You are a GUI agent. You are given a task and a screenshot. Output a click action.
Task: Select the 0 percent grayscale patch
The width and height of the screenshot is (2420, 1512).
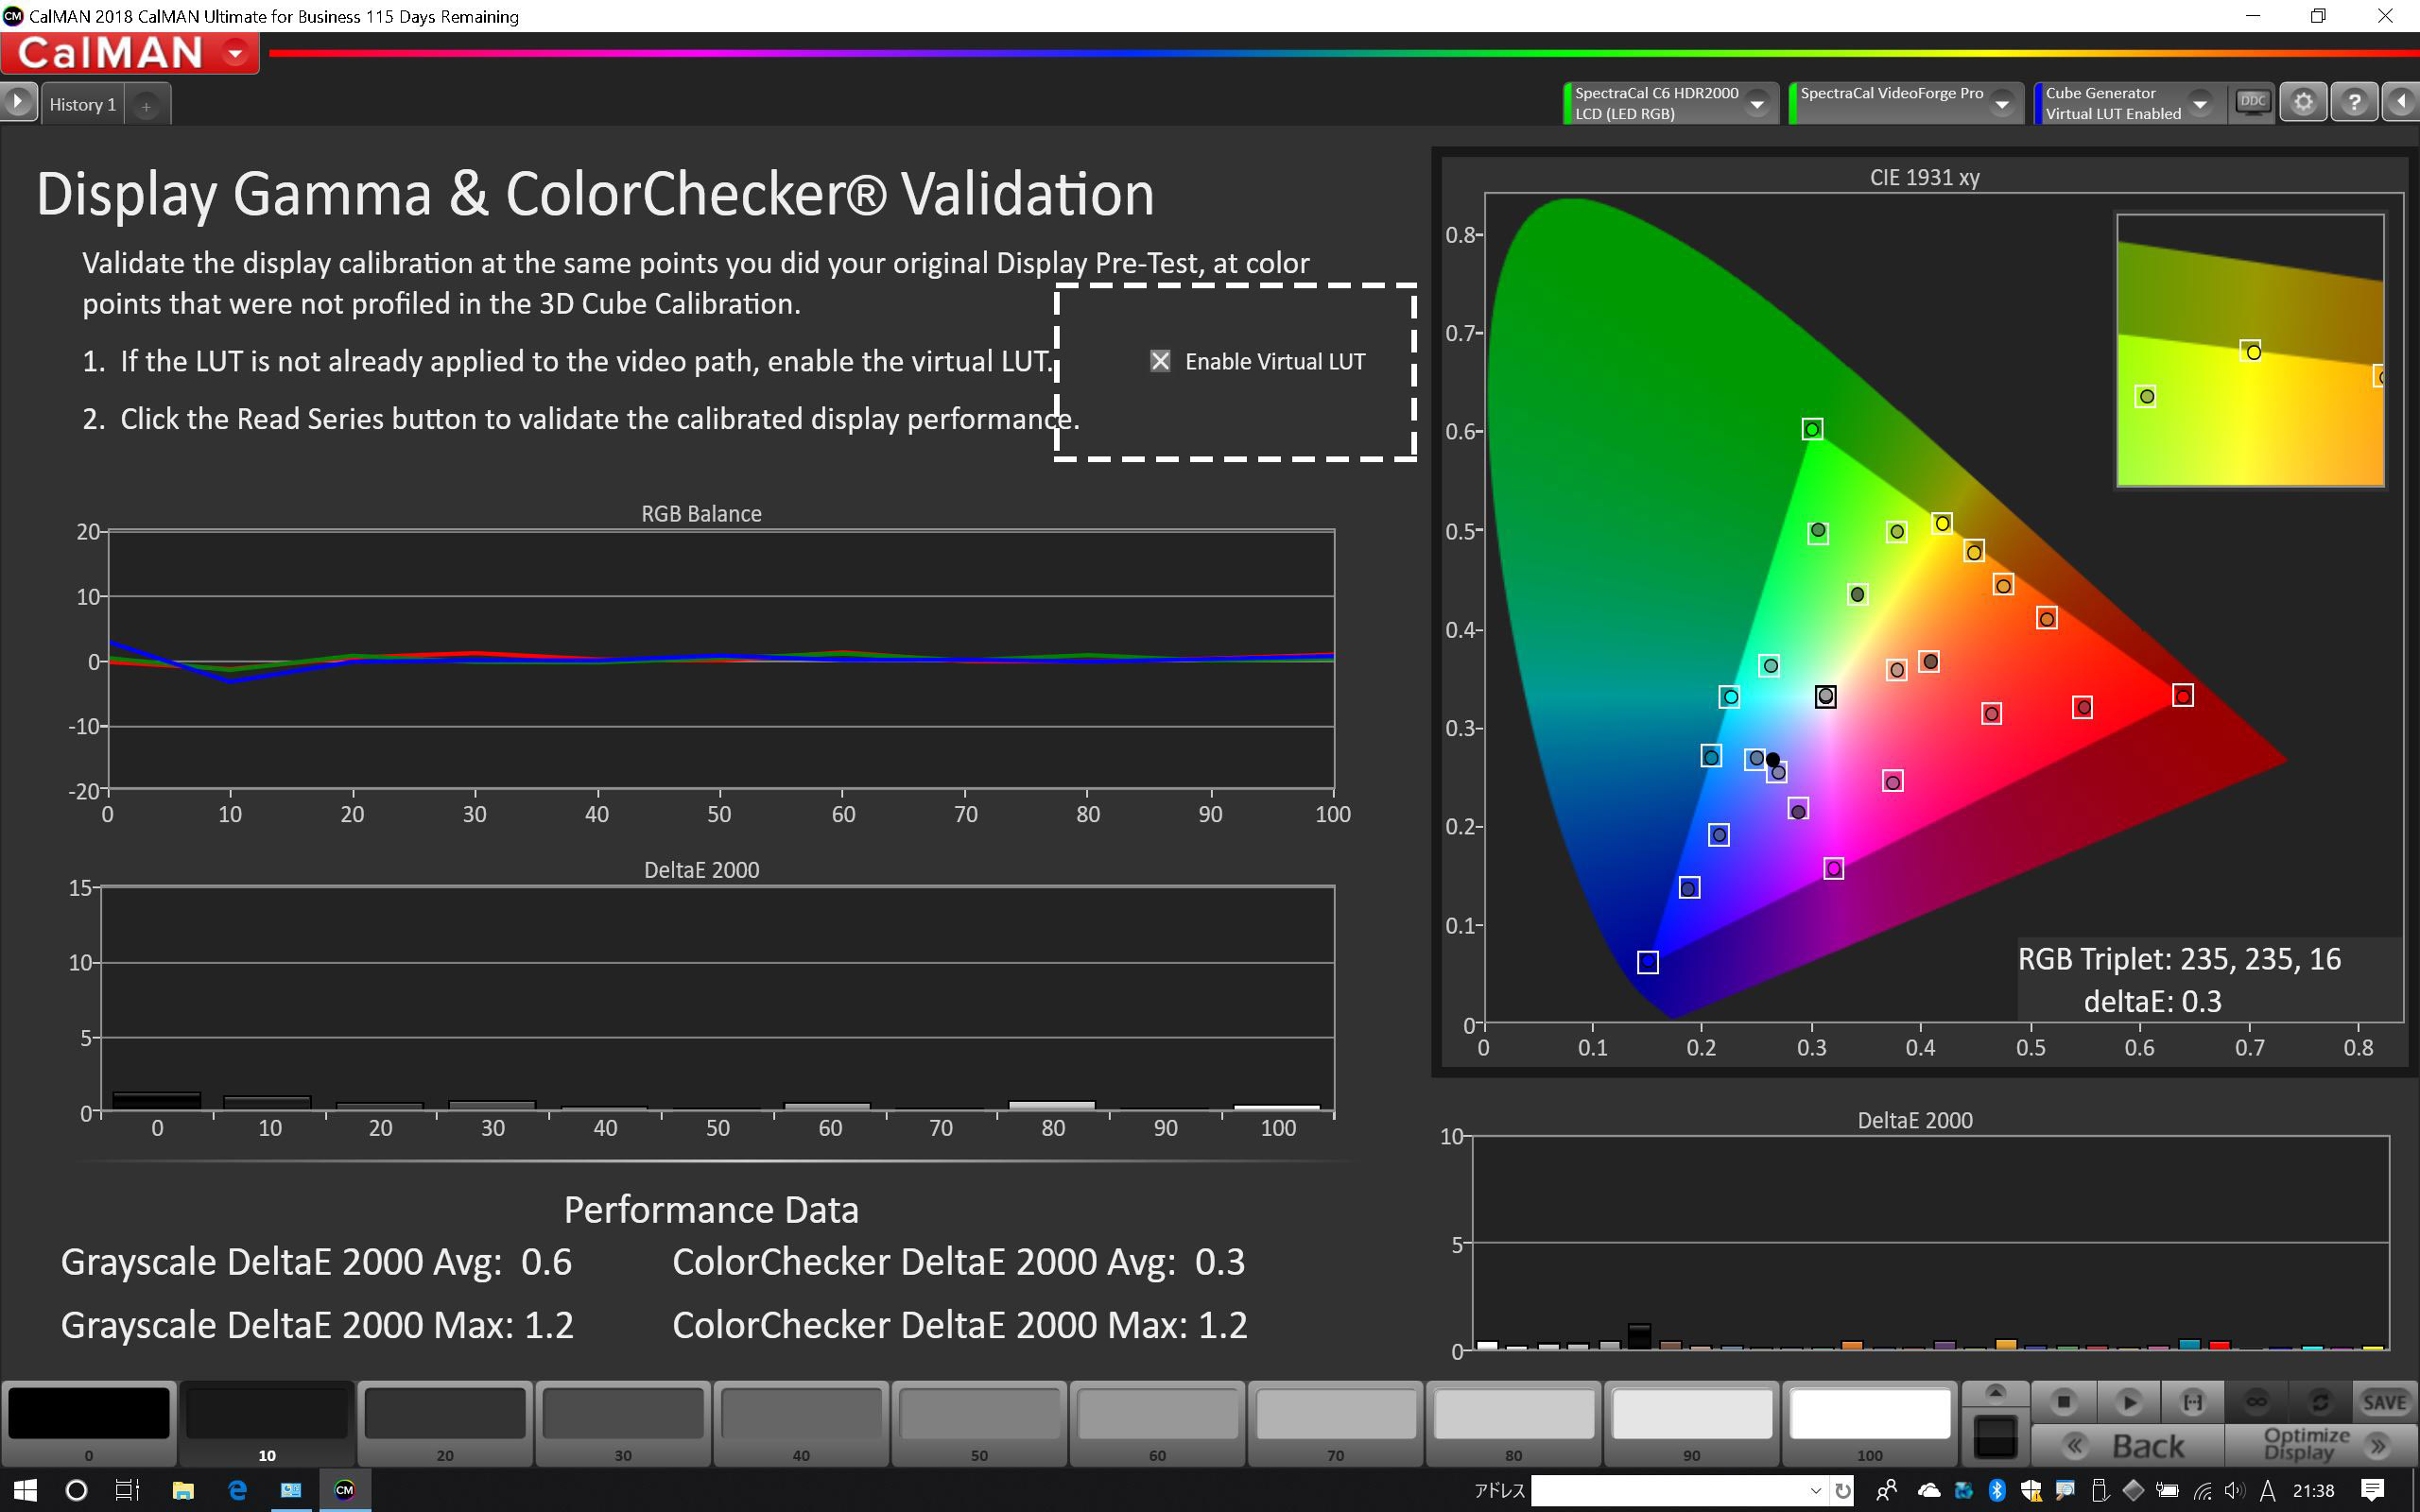pos(89,1423)
